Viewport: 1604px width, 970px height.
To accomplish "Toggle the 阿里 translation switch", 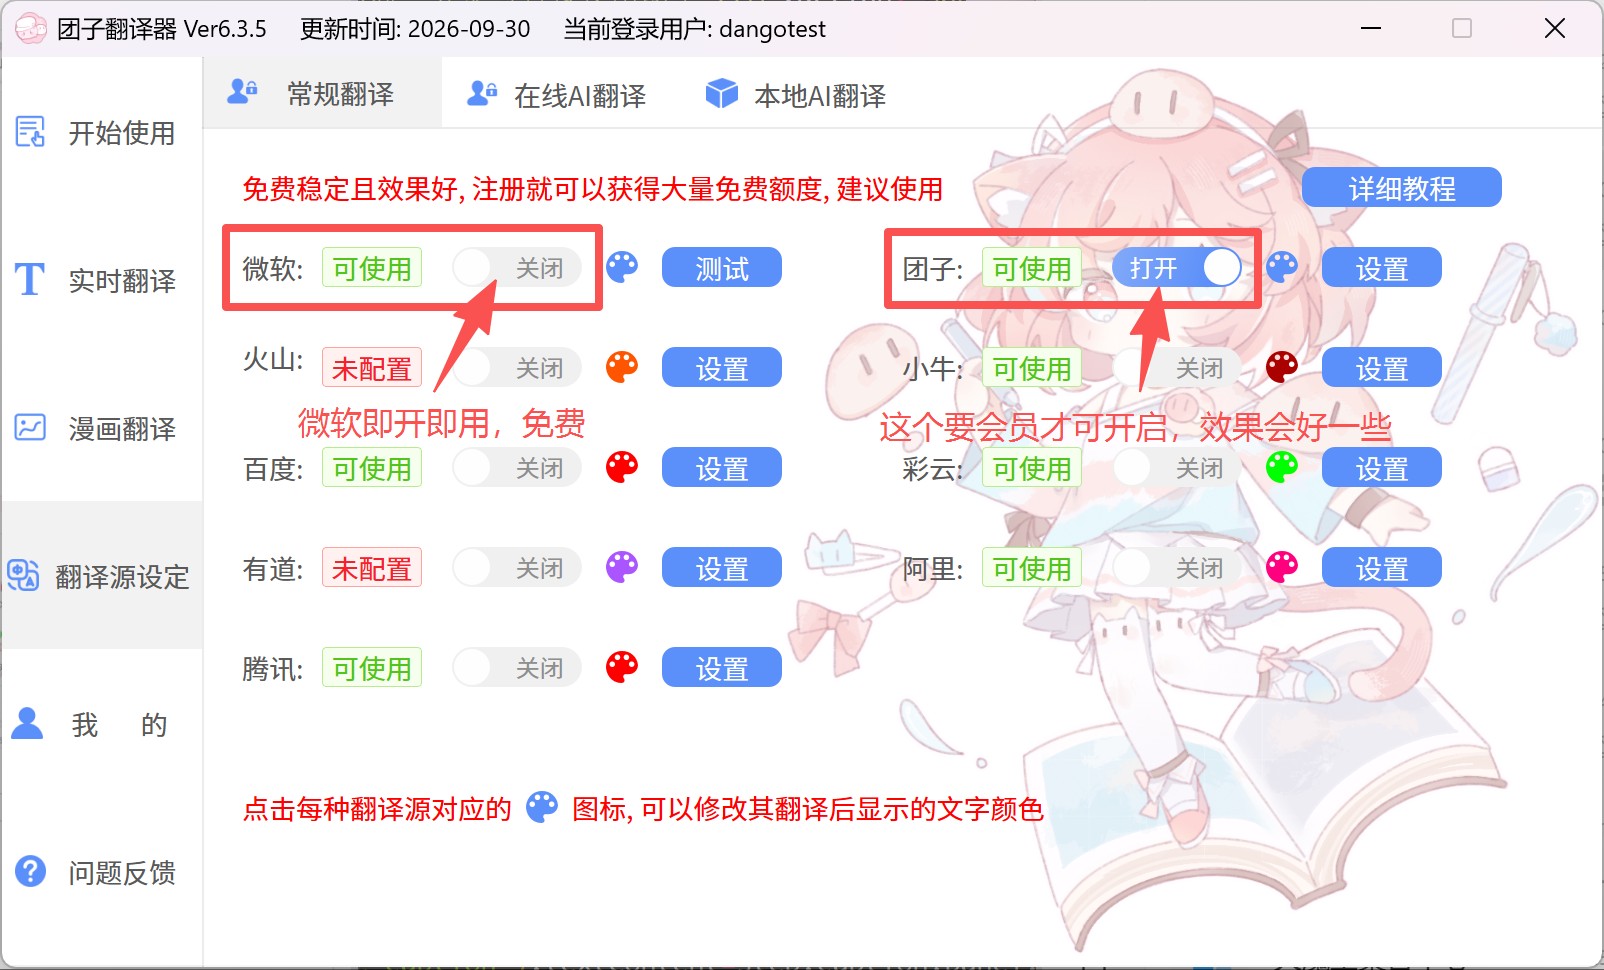I will 1177,568.
